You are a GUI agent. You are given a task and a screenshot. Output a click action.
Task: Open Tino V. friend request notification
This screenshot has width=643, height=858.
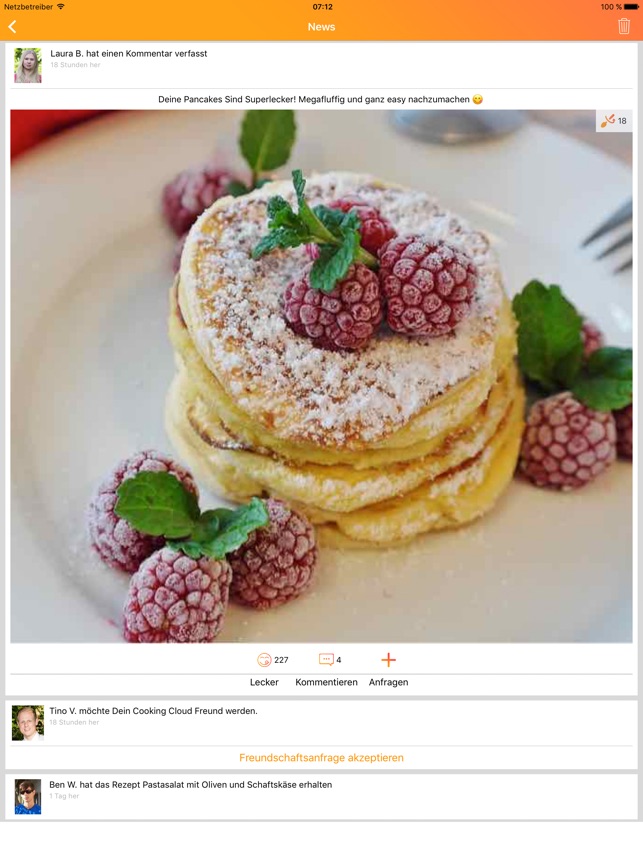point(321,723)
